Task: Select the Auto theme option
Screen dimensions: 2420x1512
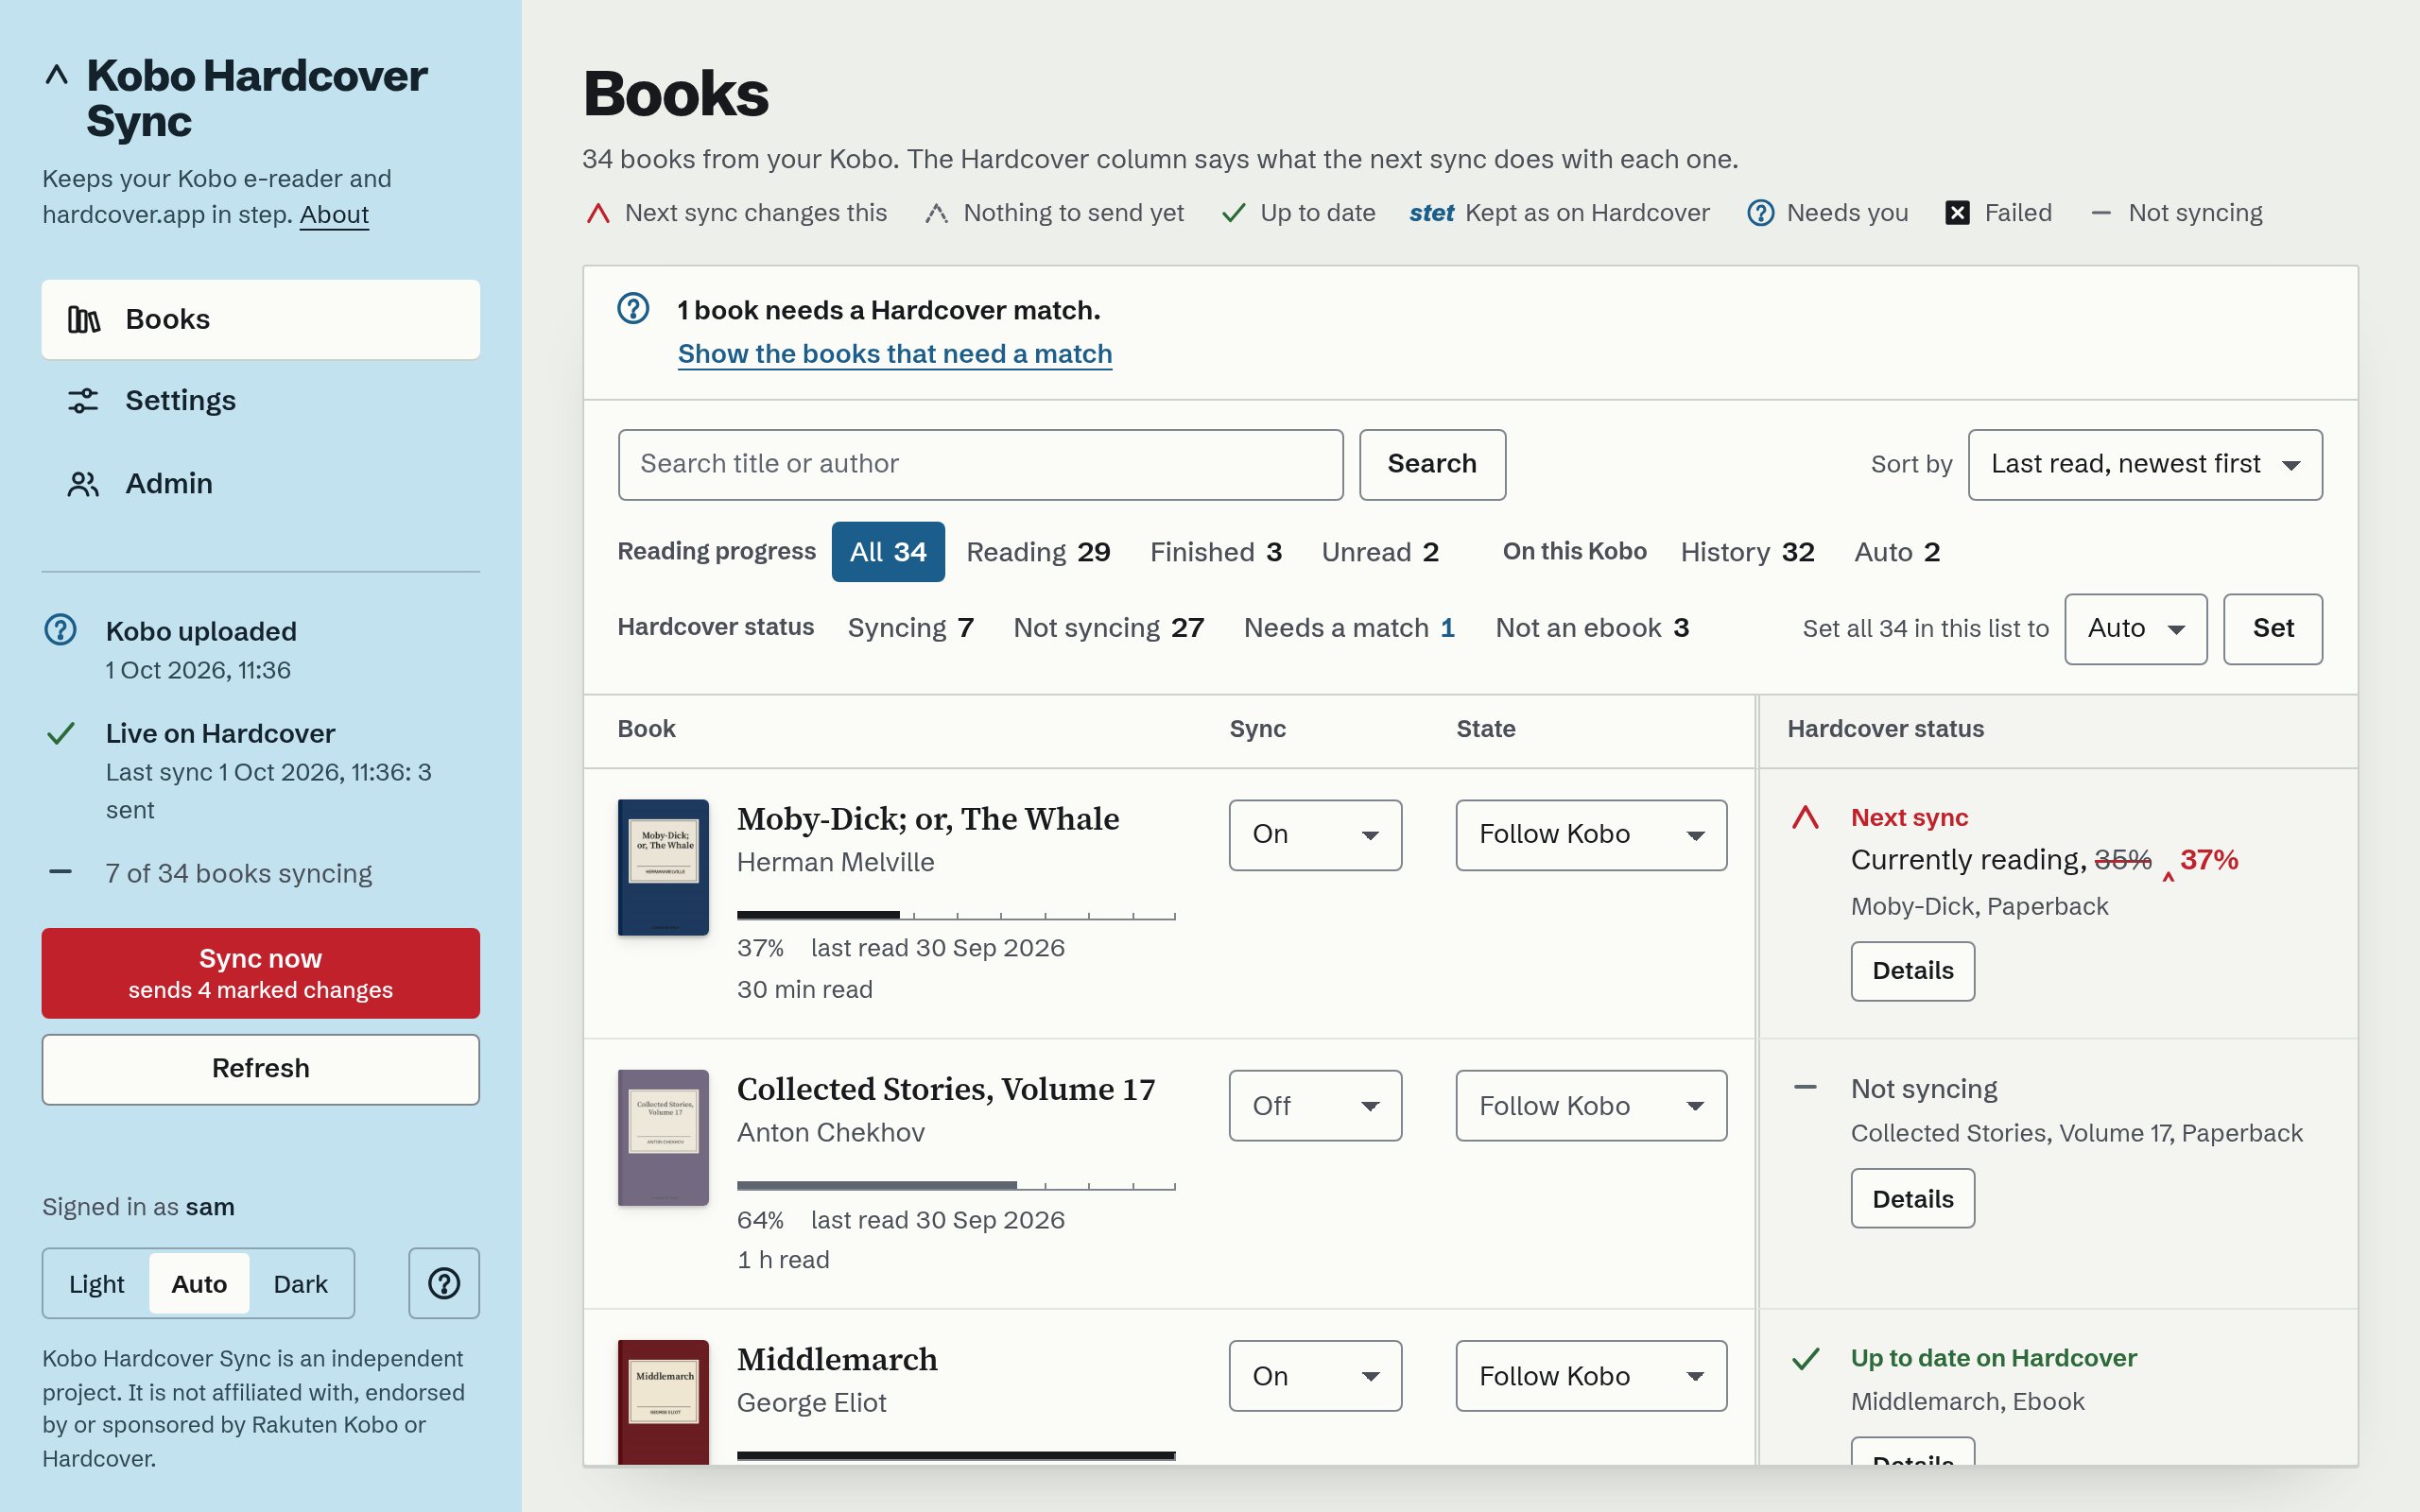Action: [x=199, y=1283]
